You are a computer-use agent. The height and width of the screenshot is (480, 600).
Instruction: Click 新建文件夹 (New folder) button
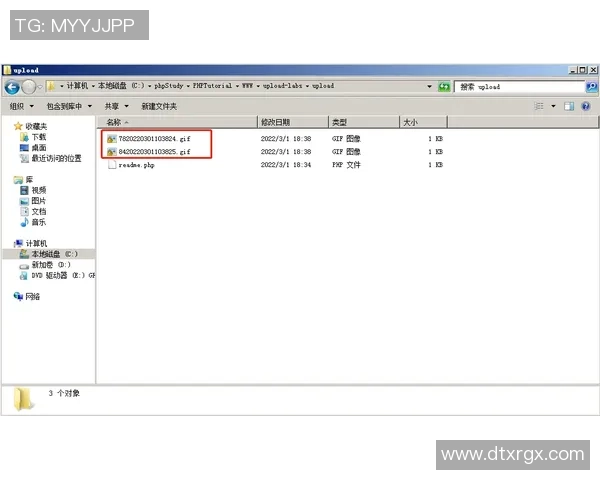(158, 106)
